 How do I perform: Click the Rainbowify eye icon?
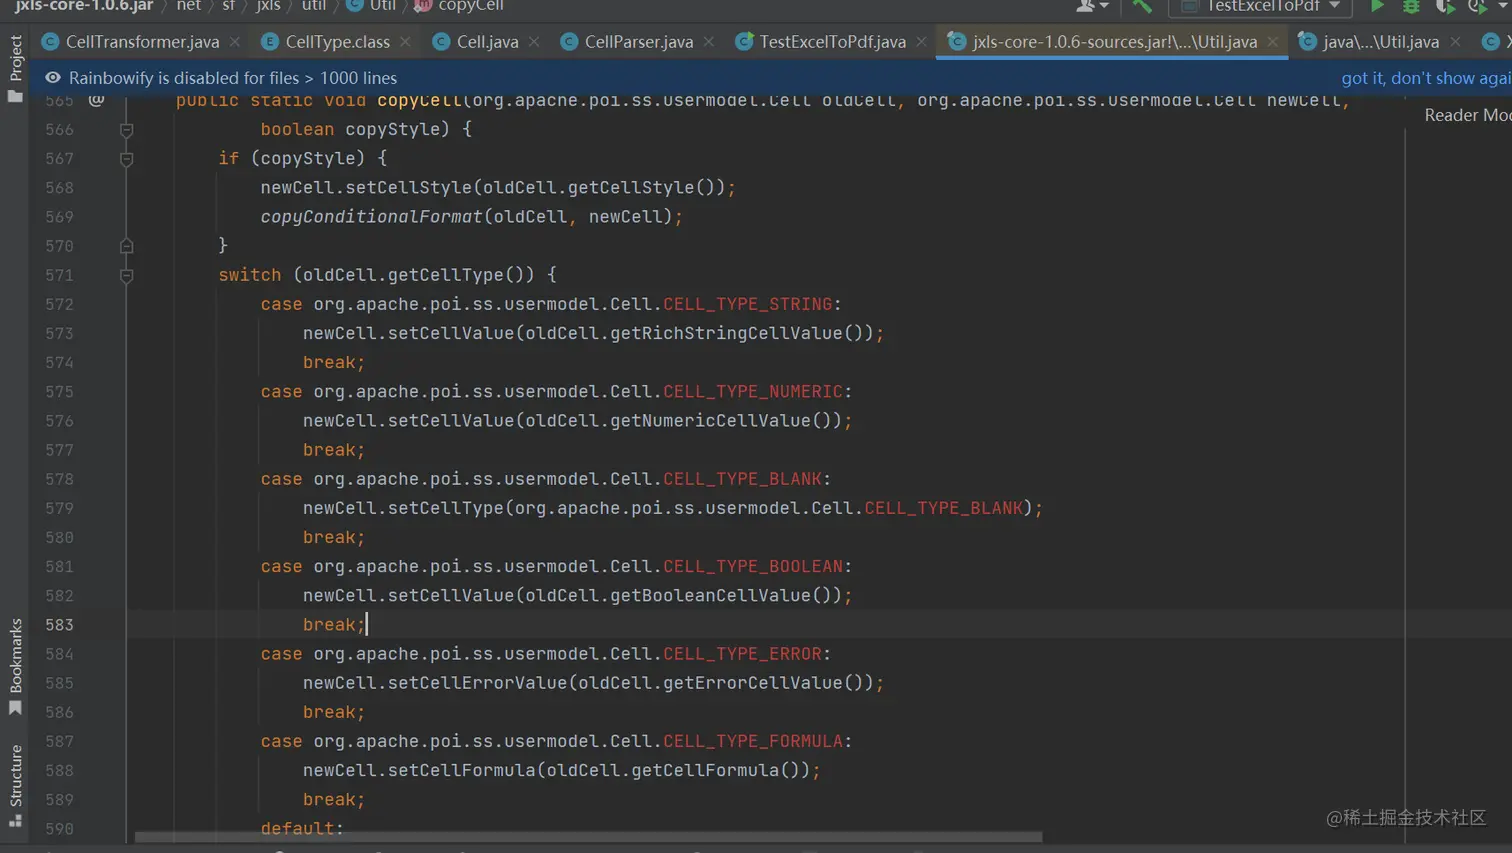(53, 78)
